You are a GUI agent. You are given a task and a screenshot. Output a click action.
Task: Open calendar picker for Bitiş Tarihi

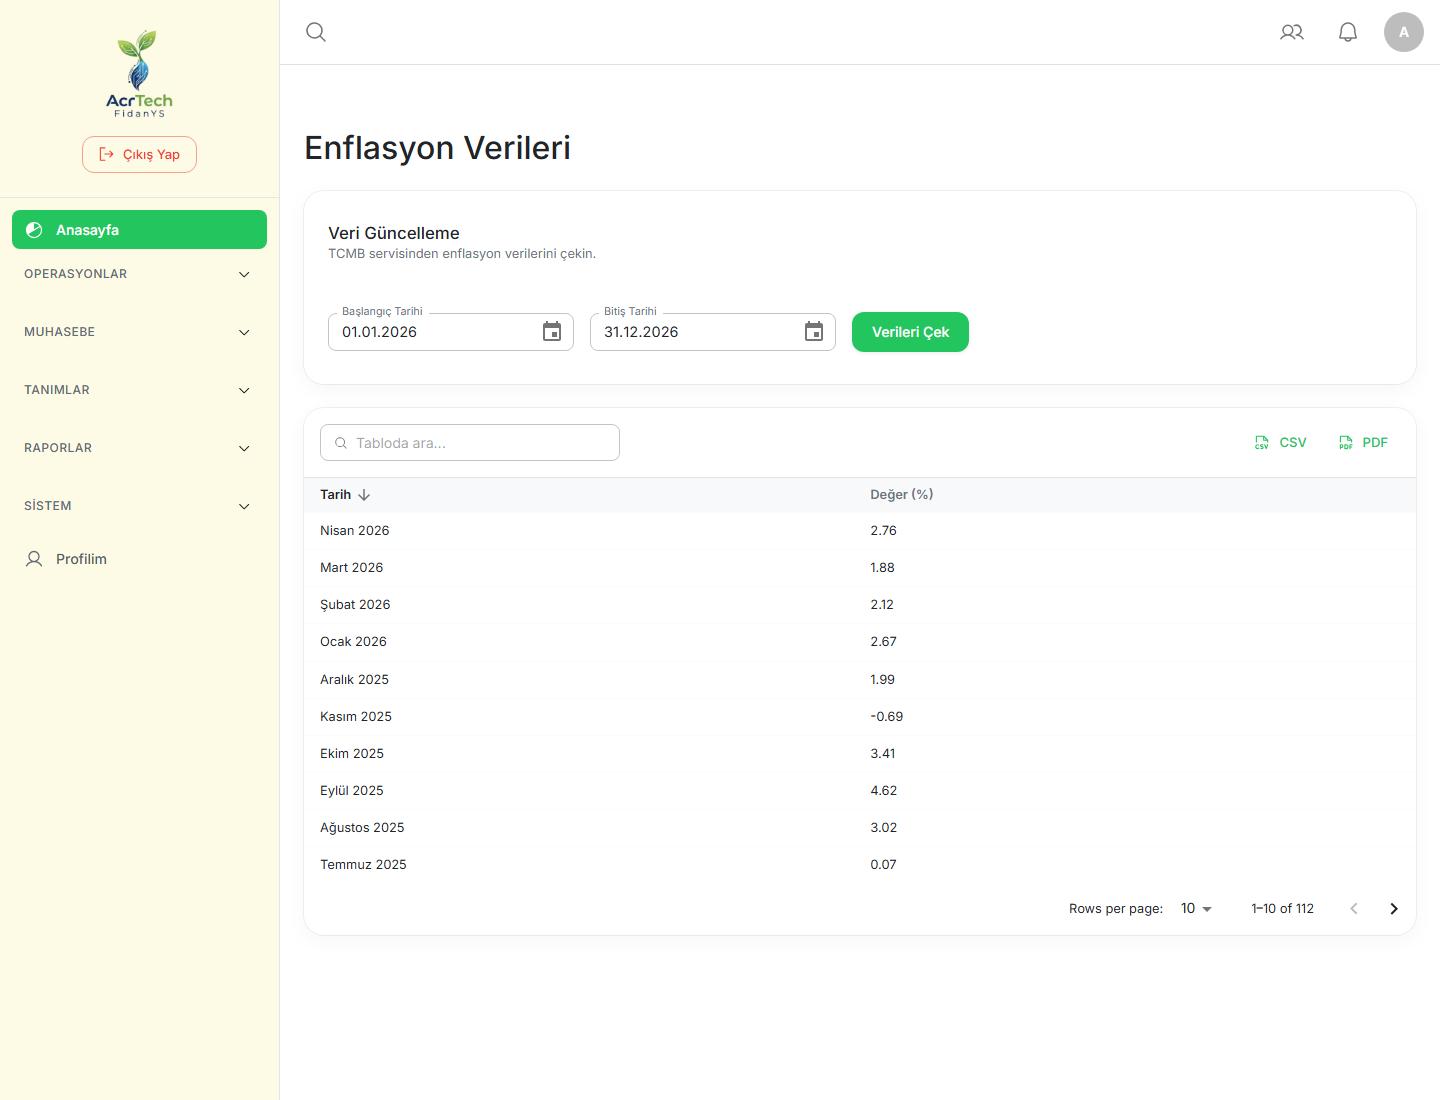(x=814, y=332)
